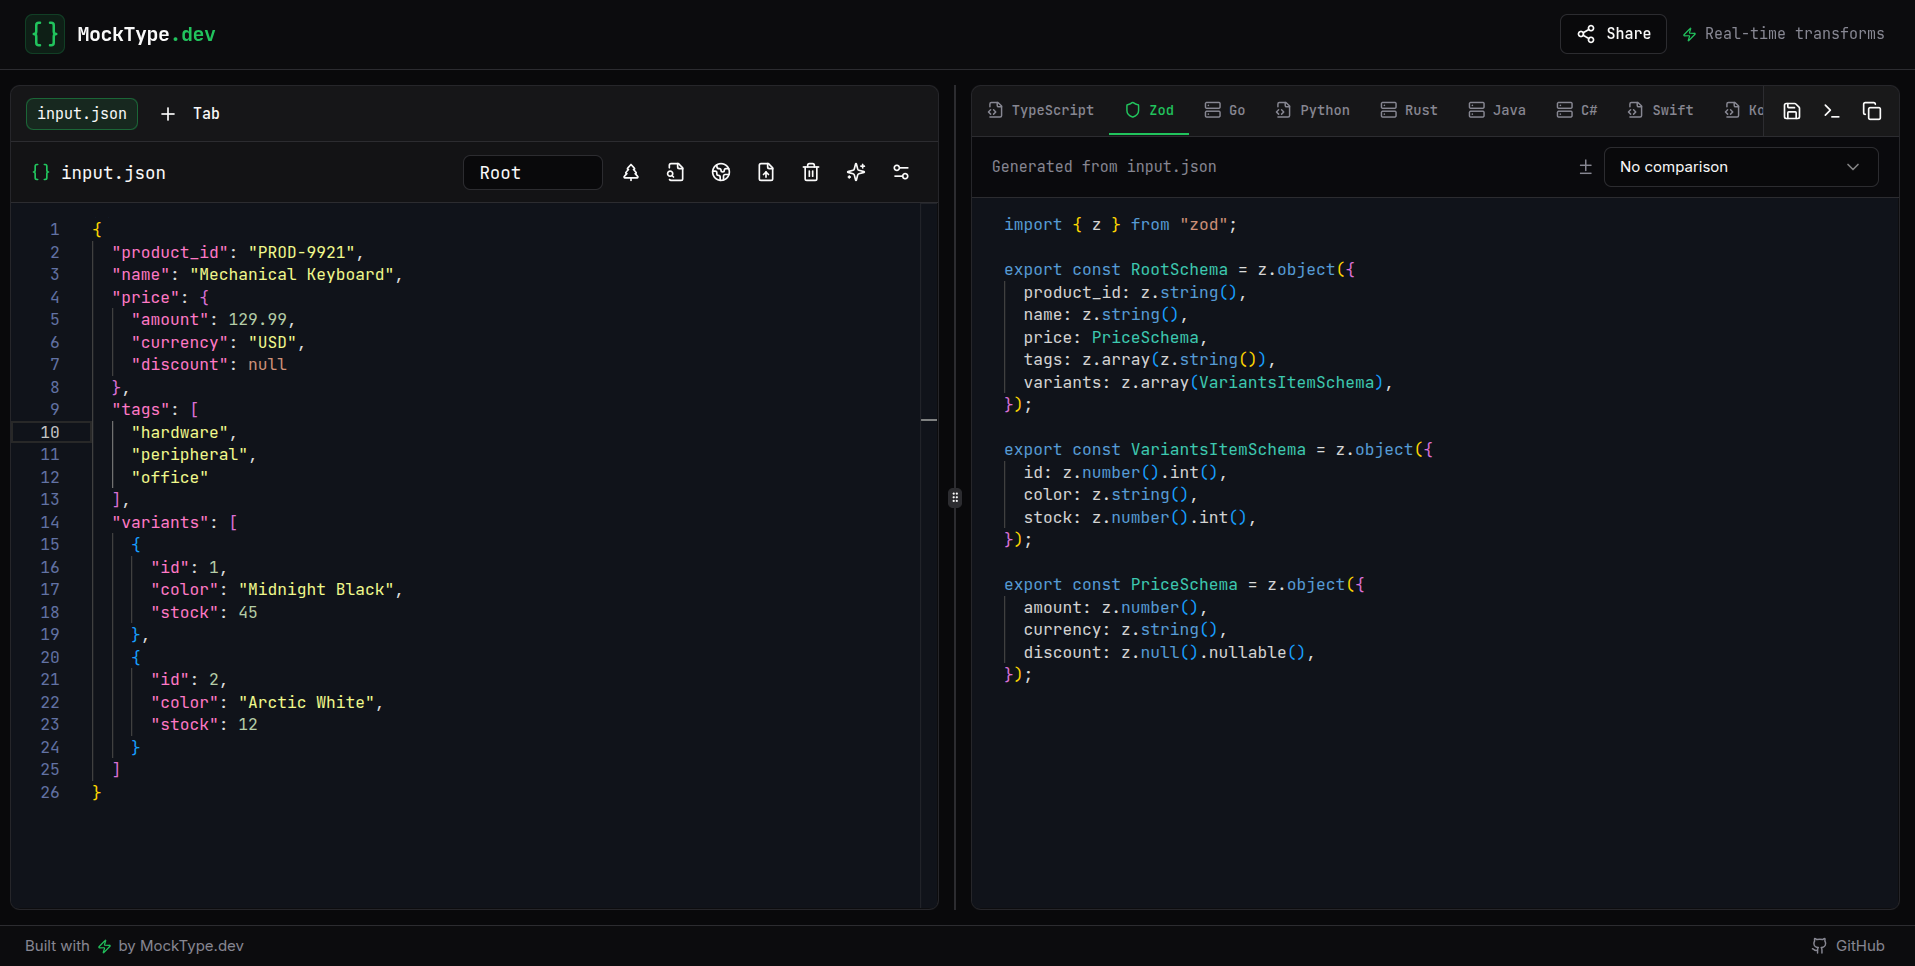Image resolution: width=1915 pixels, height=966 pixels.
Task: Open the transform options sliders icon
Action: [901, 172]
